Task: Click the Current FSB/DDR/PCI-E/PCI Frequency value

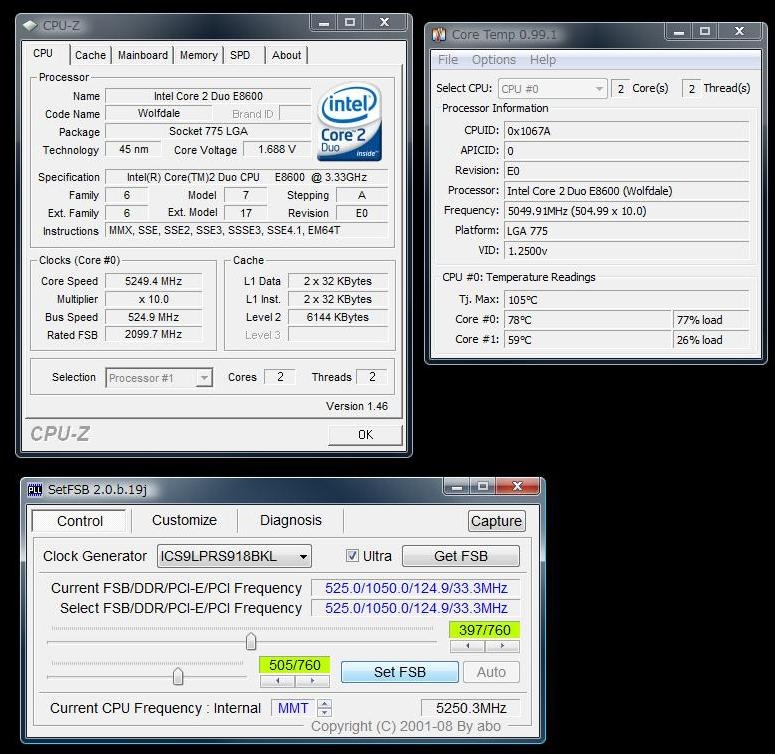Action: [416, 588]
